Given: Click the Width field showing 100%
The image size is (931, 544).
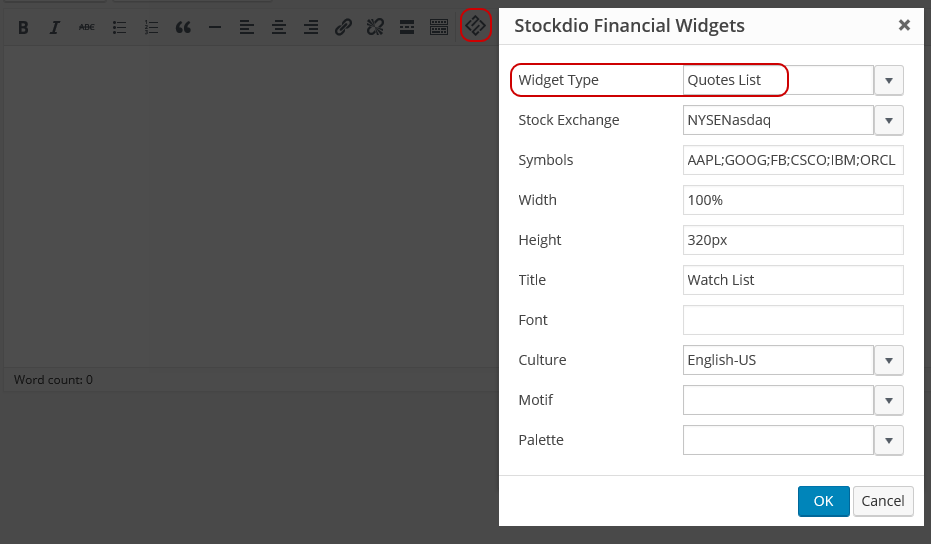Looking at the screenshot, I should (x=793, y=200).
